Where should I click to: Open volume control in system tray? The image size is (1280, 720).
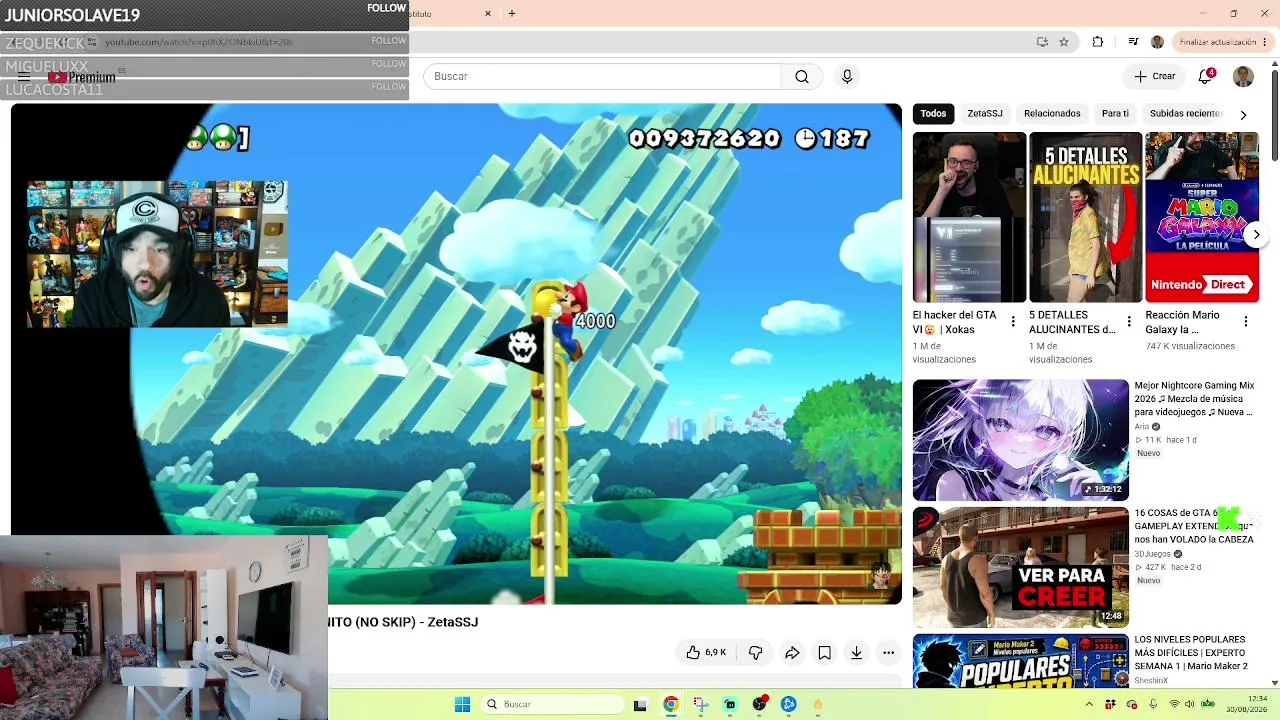tap(1191, 705)
